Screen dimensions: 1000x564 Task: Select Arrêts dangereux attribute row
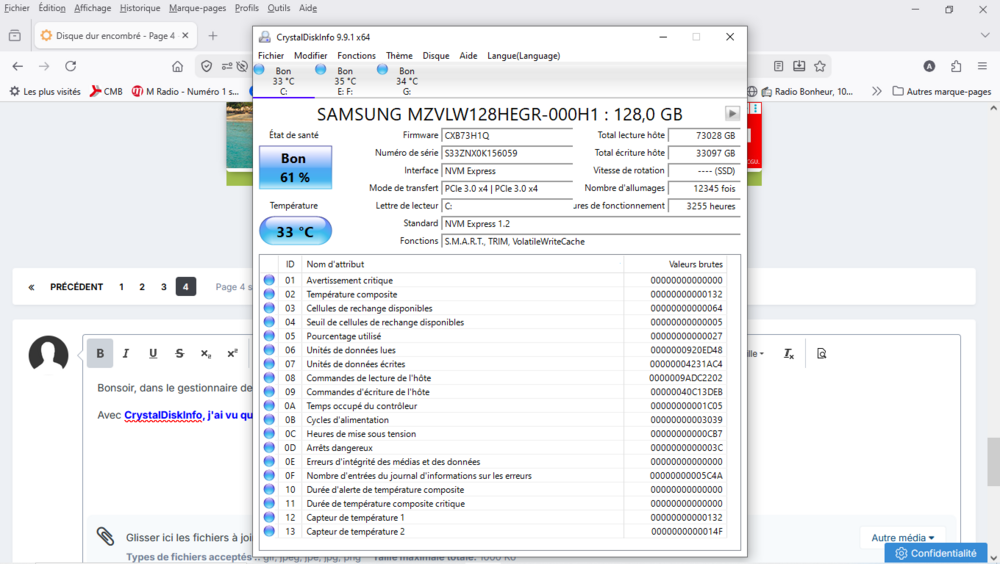coord(494,448)
